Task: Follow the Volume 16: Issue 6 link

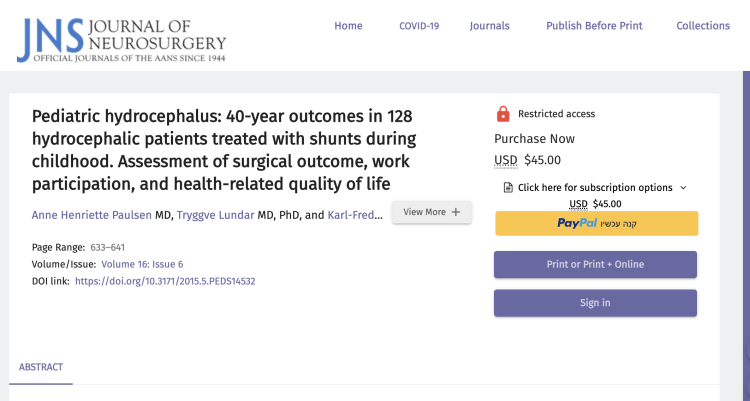Action: click(x=142, y=264)
